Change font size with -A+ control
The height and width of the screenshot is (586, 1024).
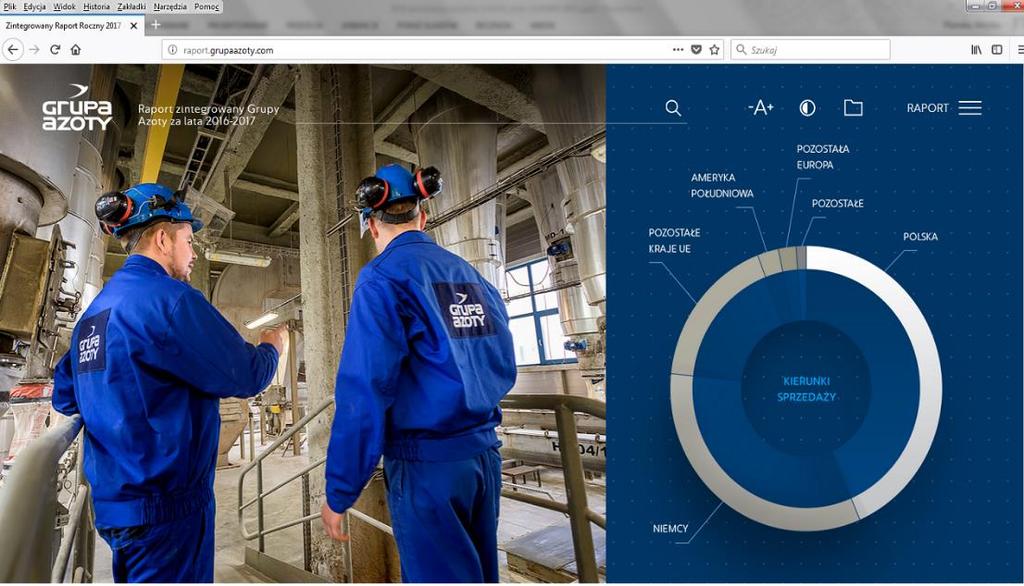pyautogui.click(x=761, y=108)
